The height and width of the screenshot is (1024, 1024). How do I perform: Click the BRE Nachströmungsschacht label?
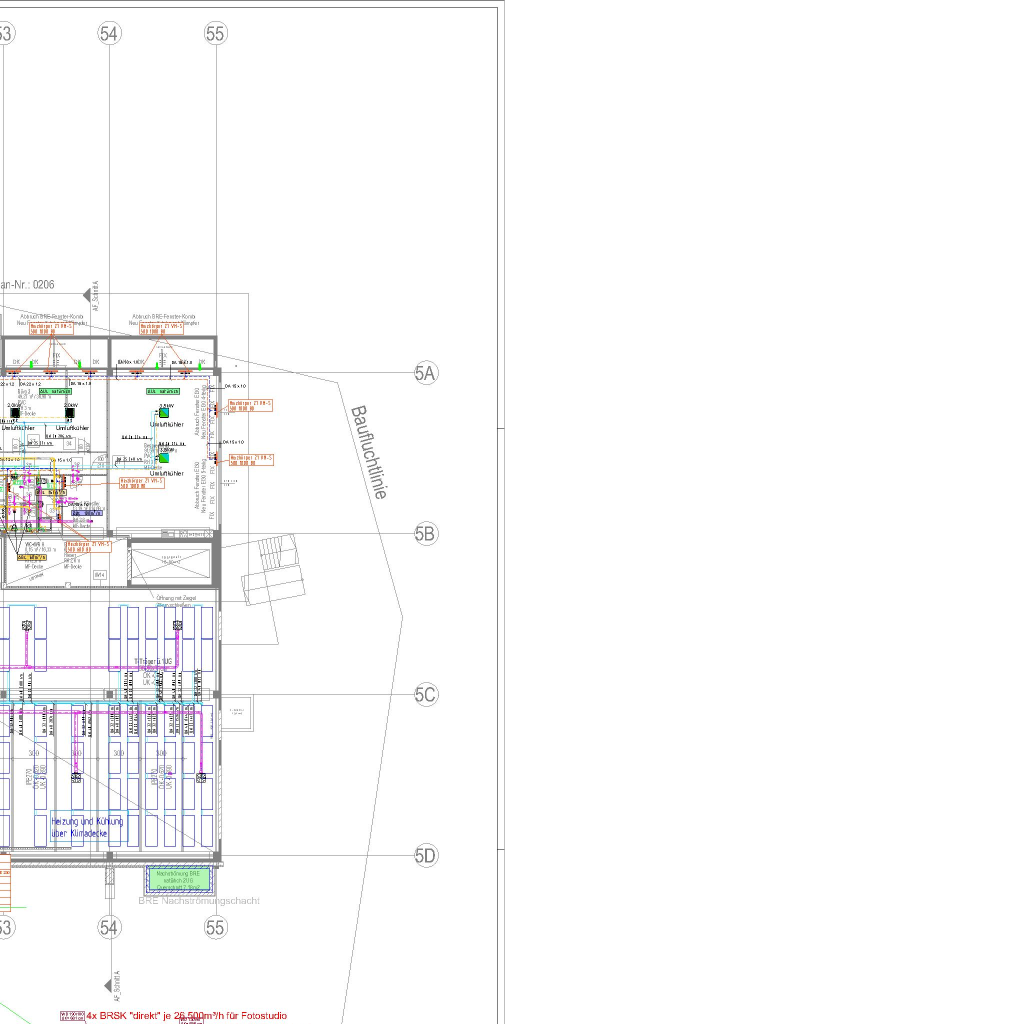tap(198, 901)
